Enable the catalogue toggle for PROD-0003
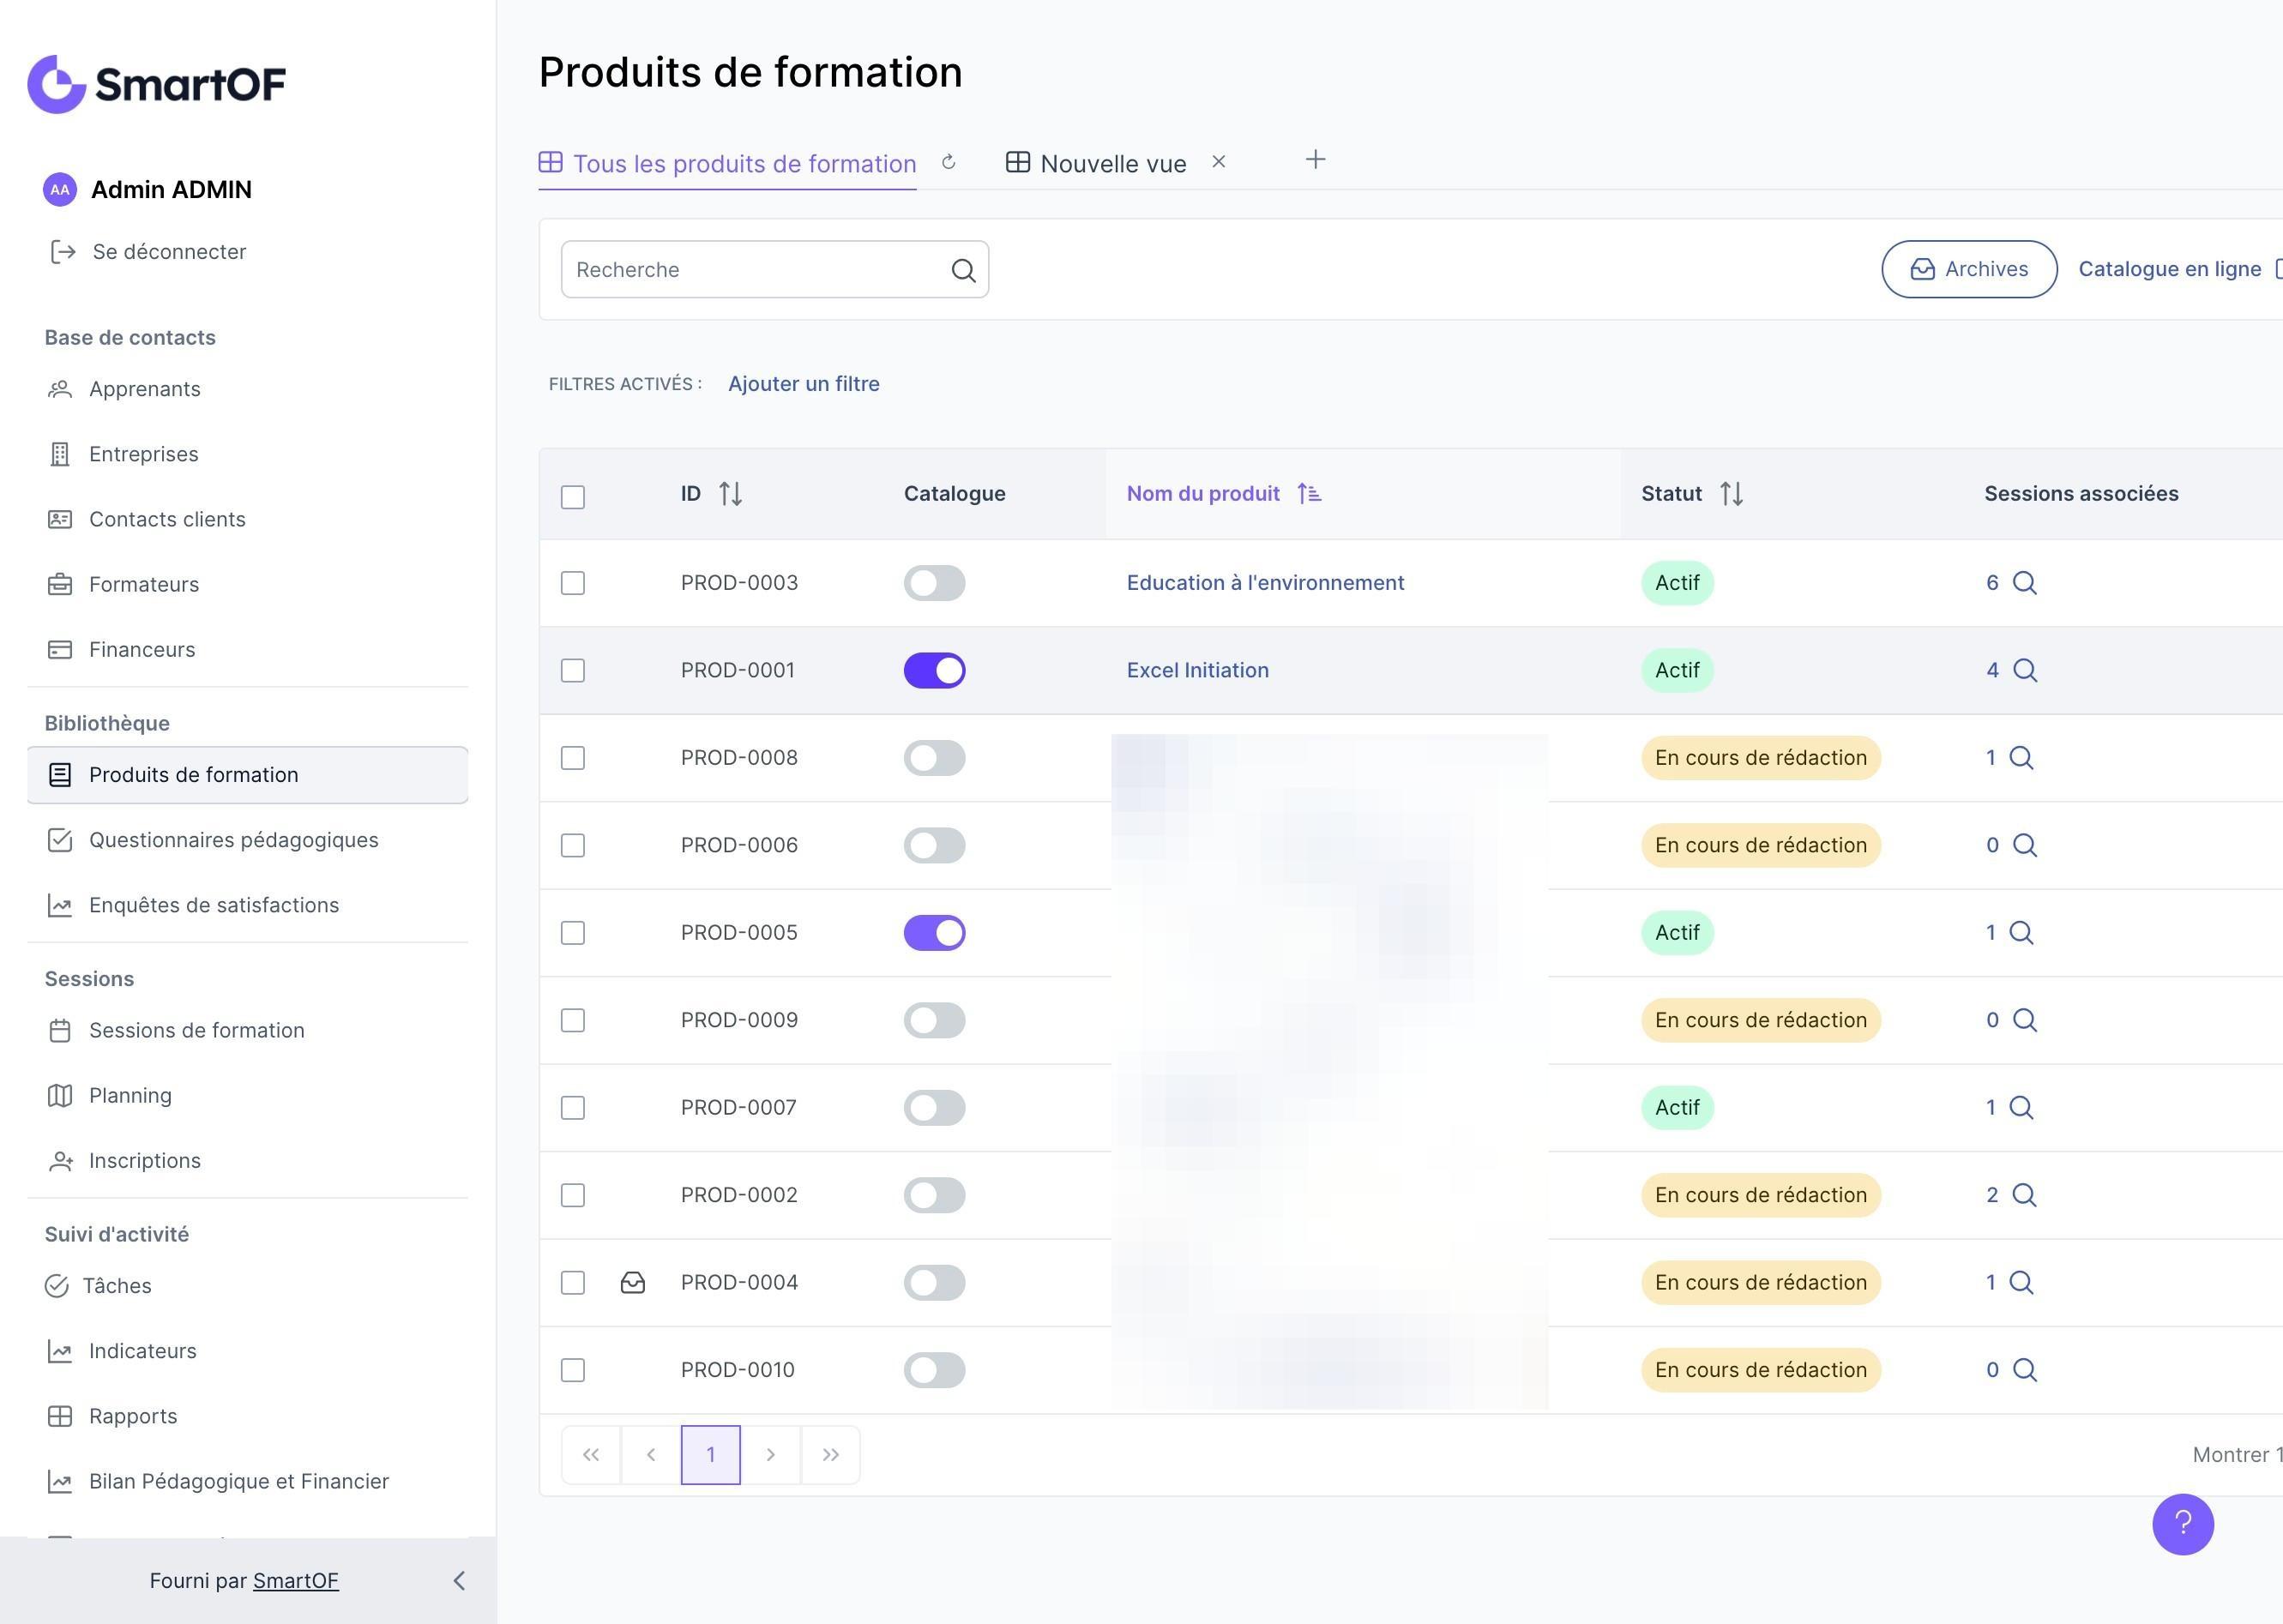 (934, 583)
